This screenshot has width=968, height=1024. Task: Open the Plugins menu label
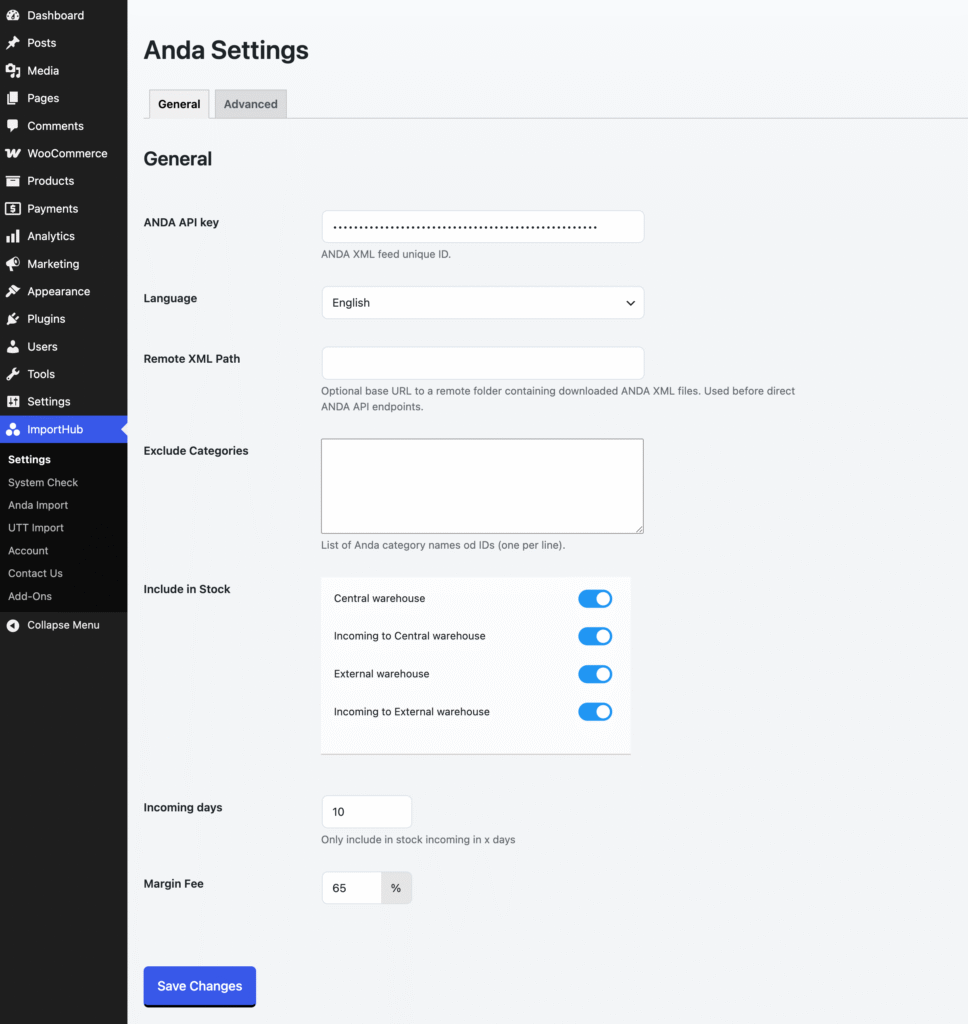46,319
